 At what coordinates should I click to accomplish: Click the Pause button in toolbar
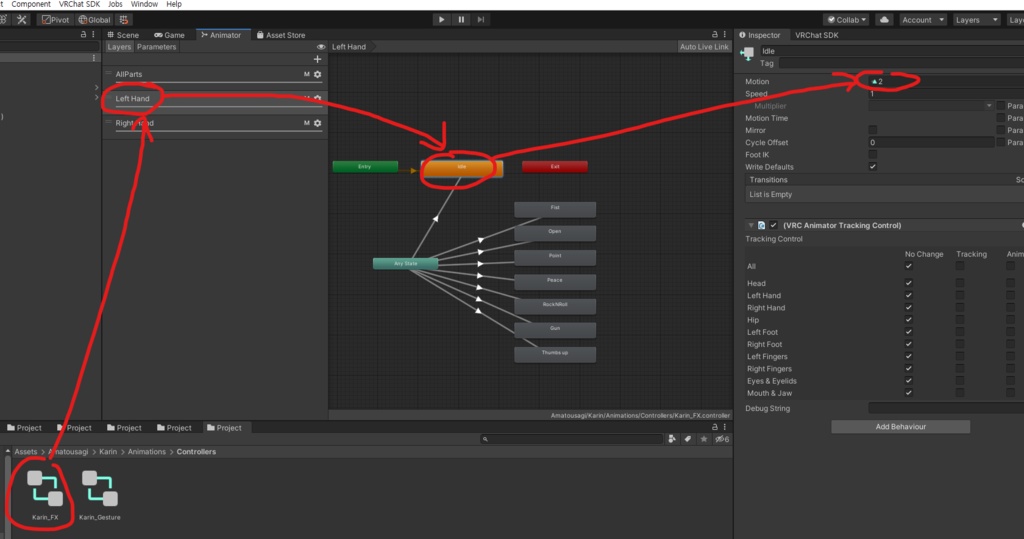[461, 20]
